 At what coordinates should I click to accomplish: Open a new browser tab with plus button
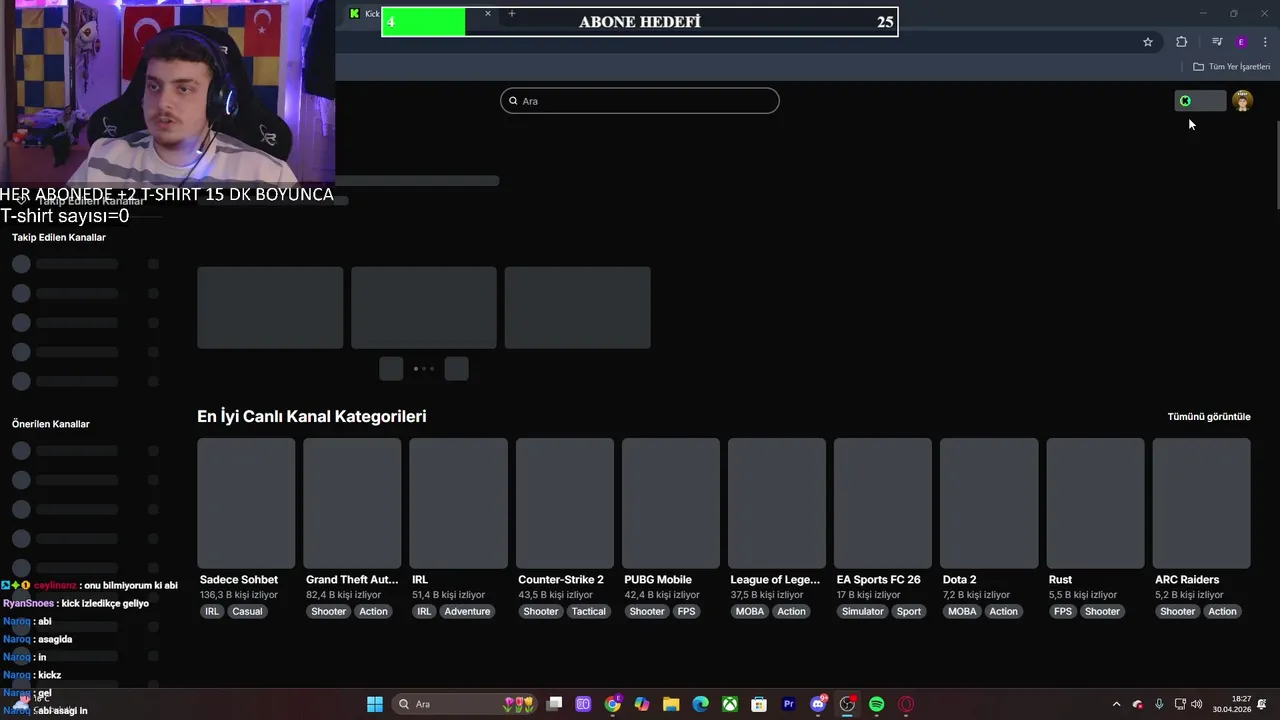(512, 13)
